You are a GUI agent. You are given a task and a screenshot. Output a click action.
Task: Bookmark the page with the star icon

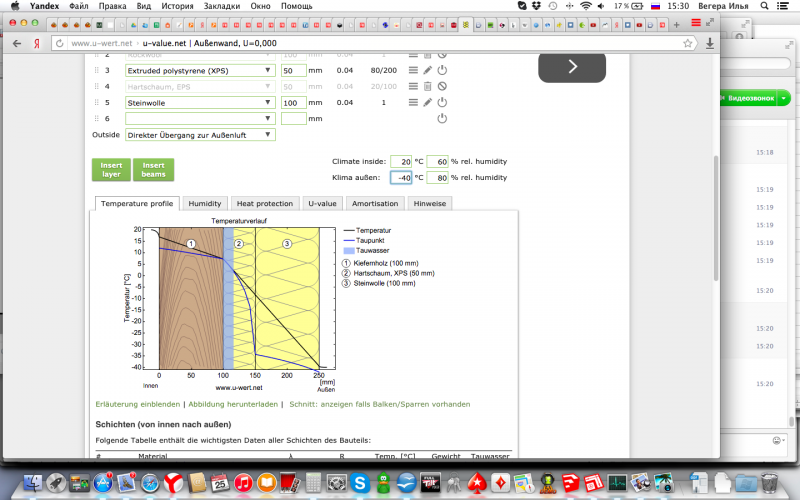point(688,43)
